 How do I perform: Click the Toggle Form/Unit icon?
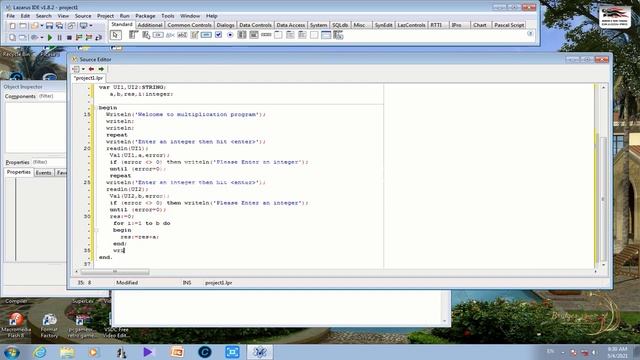pos(71,26)
